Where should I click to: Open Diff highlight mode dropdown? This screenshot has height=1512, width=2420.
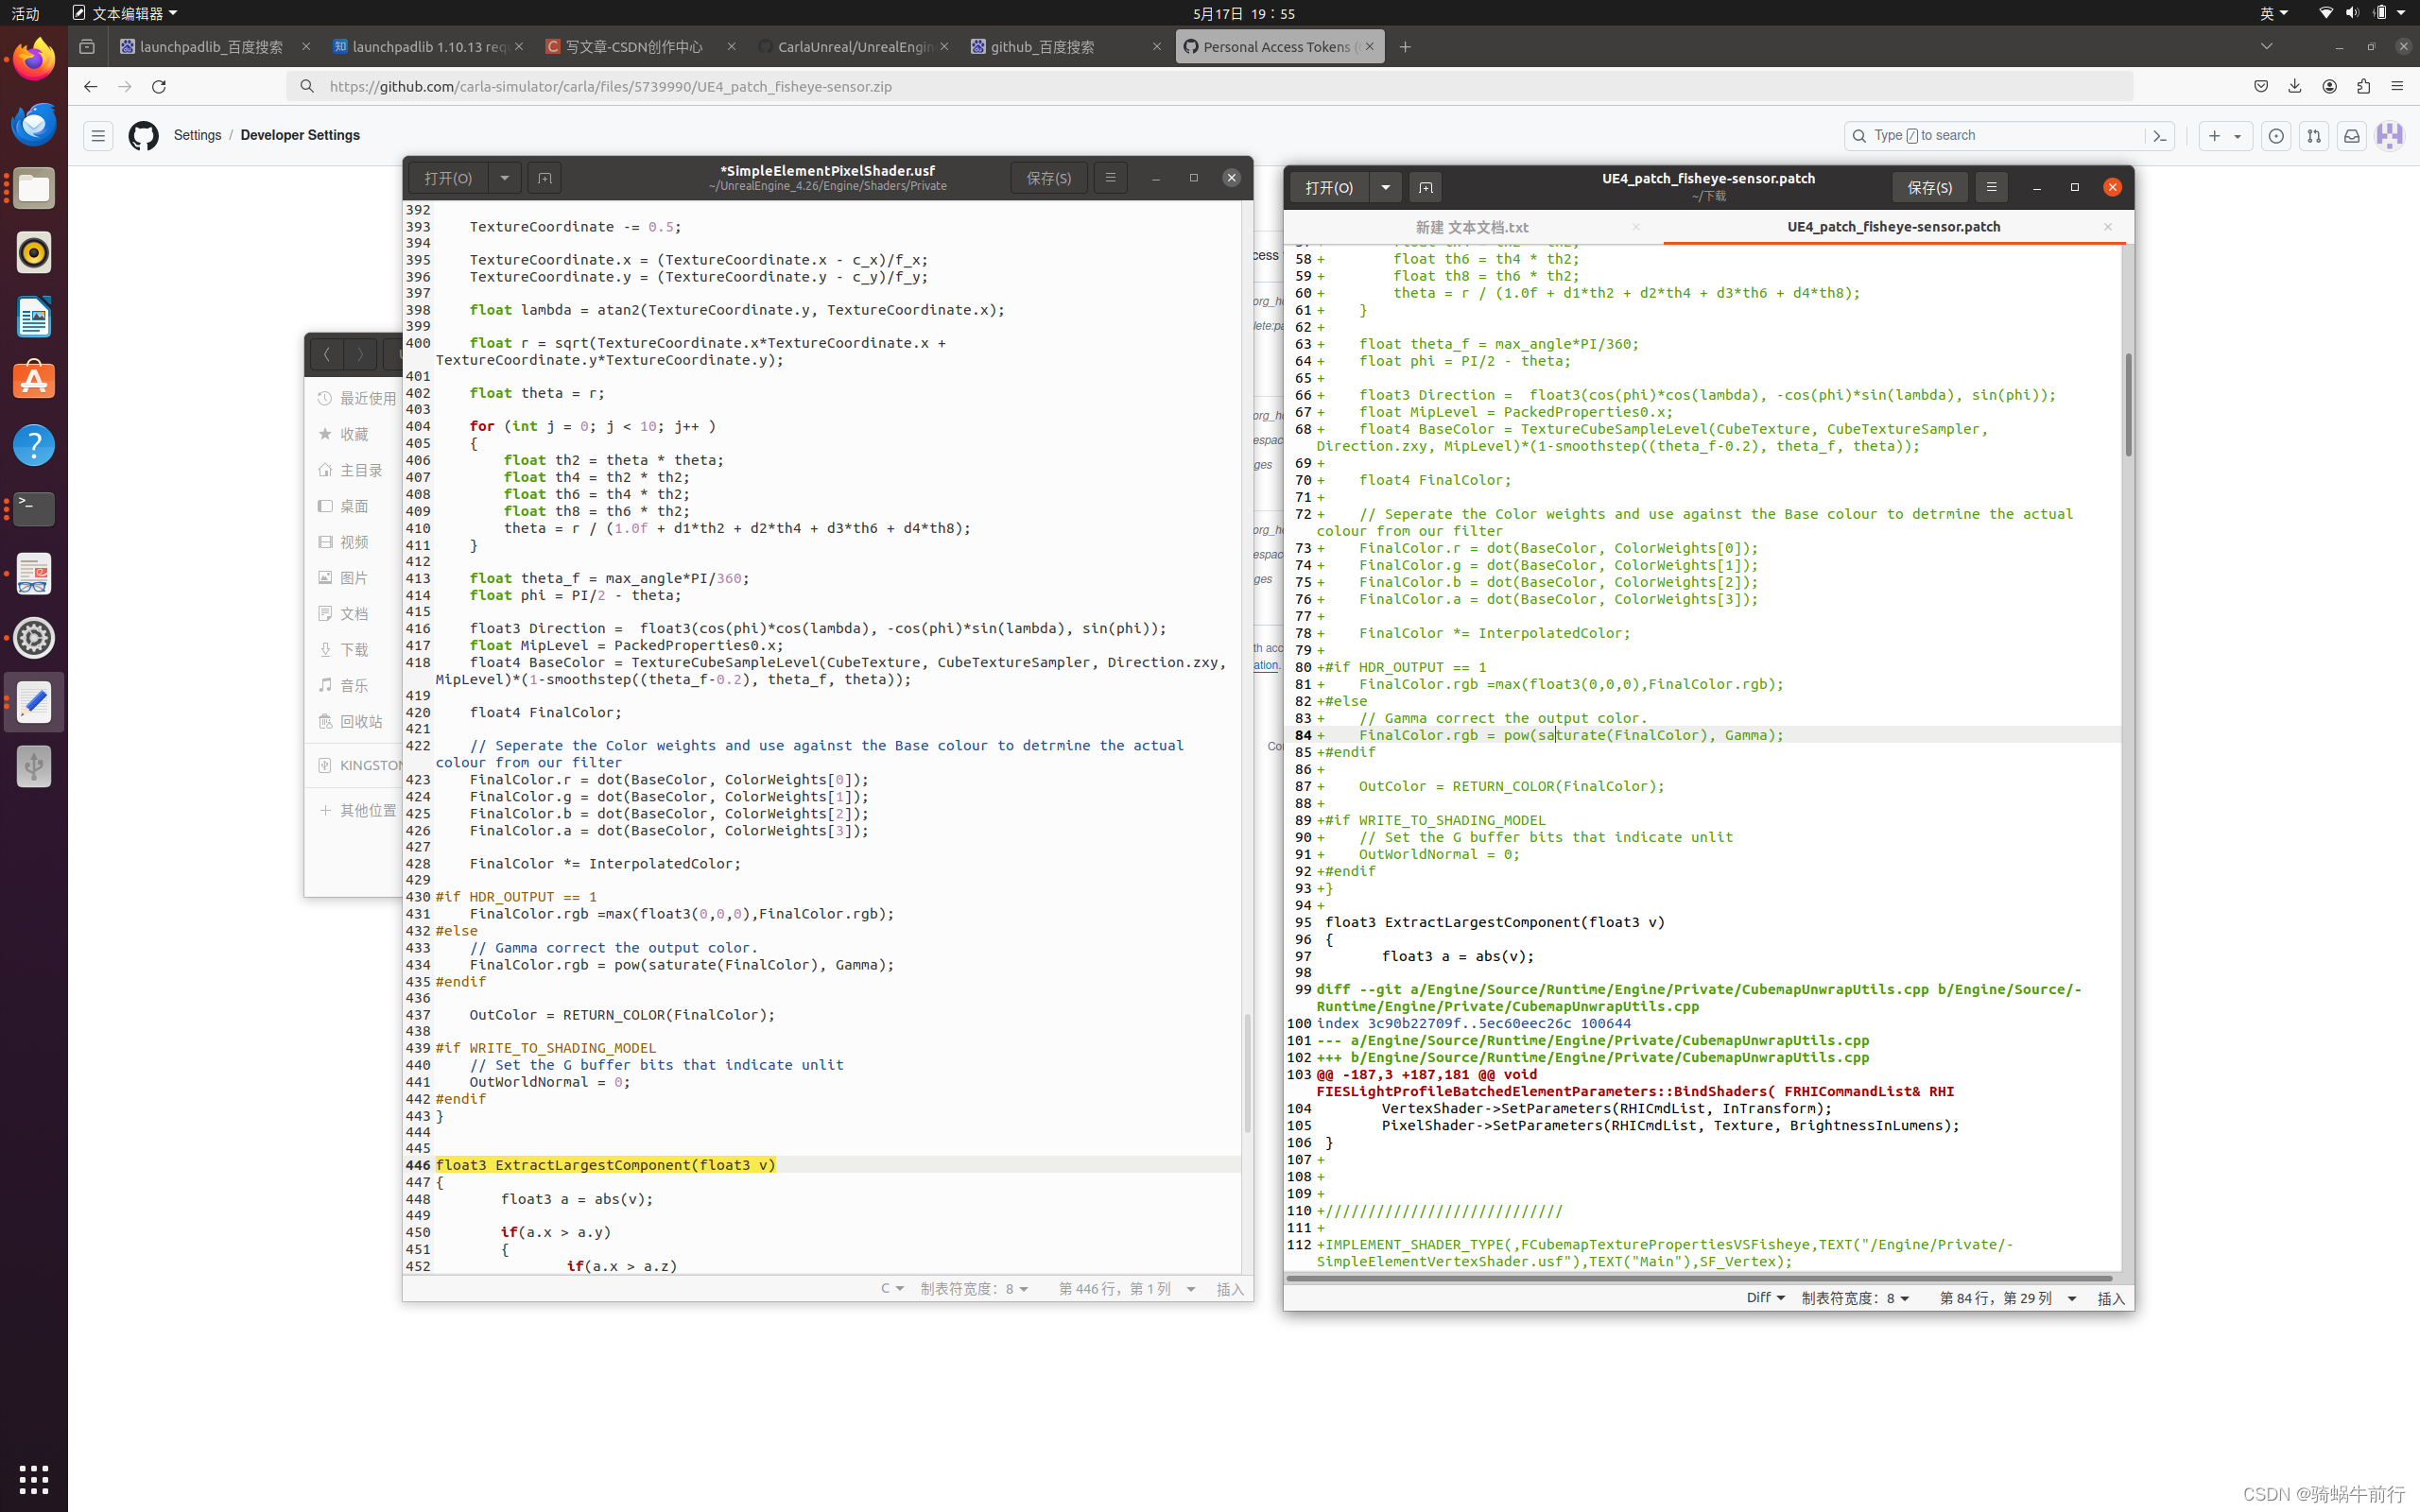(1765, 1297)
